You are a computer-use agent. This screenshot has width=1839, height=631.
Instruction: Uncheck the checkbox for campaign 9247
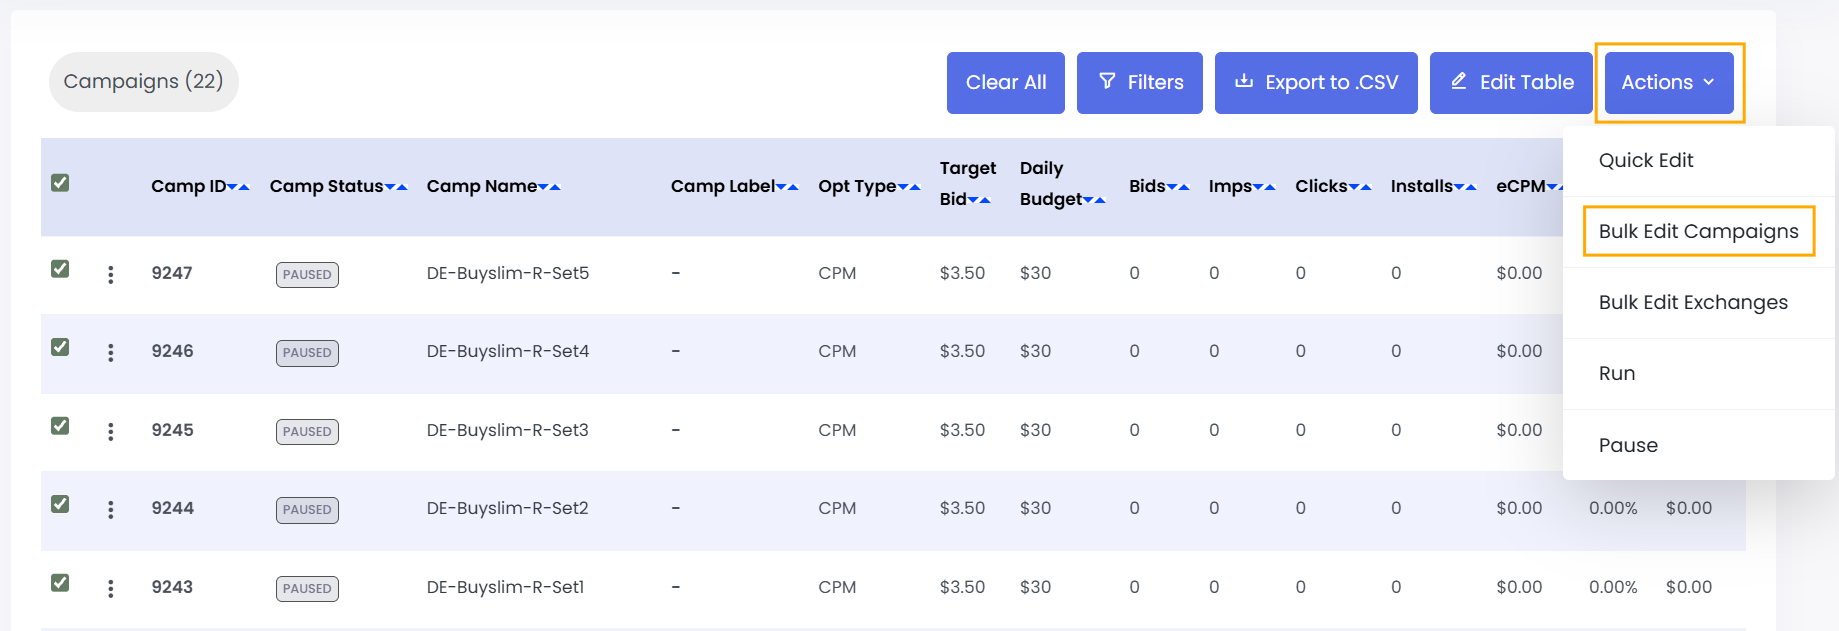pos(60,269)
